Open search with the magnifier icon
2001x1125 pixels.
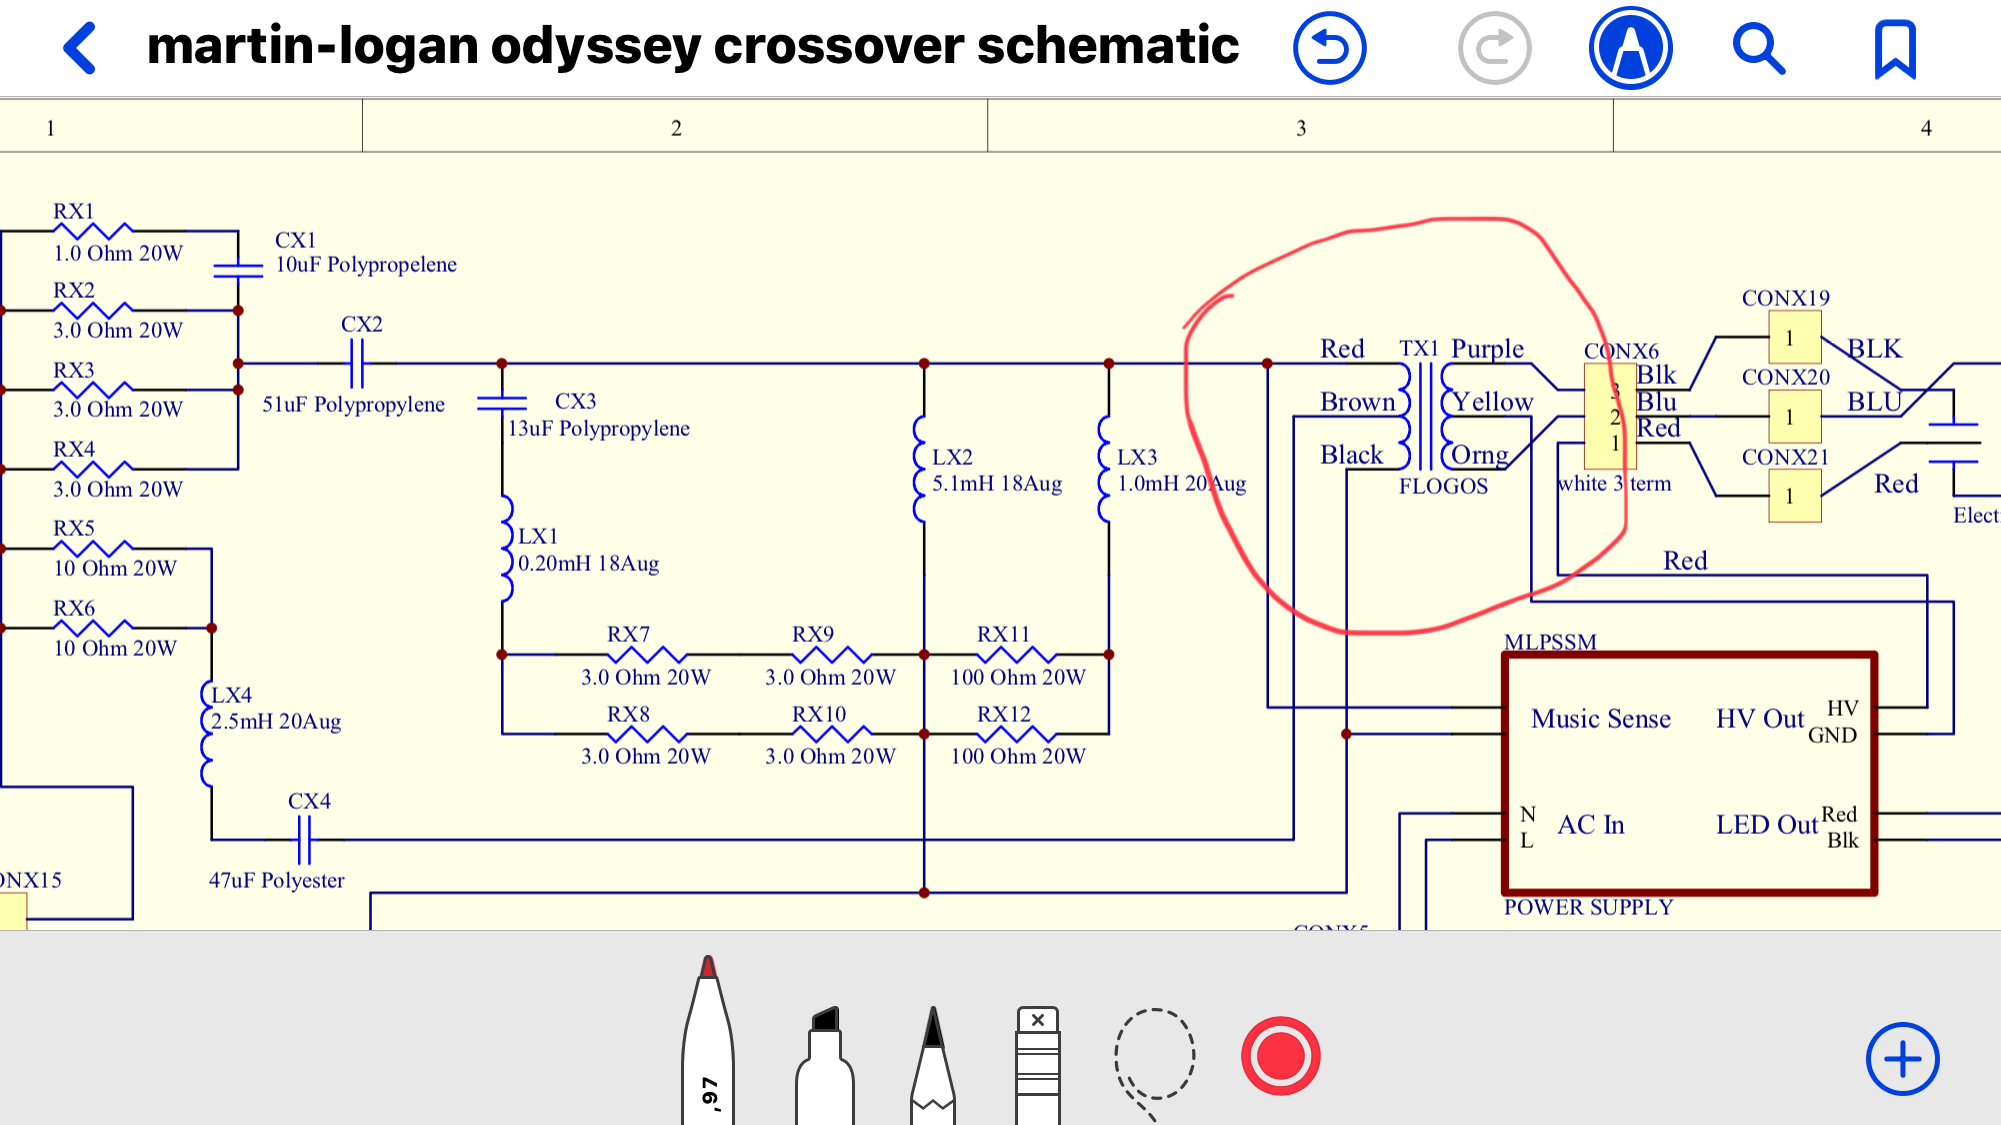(1759, 48)
